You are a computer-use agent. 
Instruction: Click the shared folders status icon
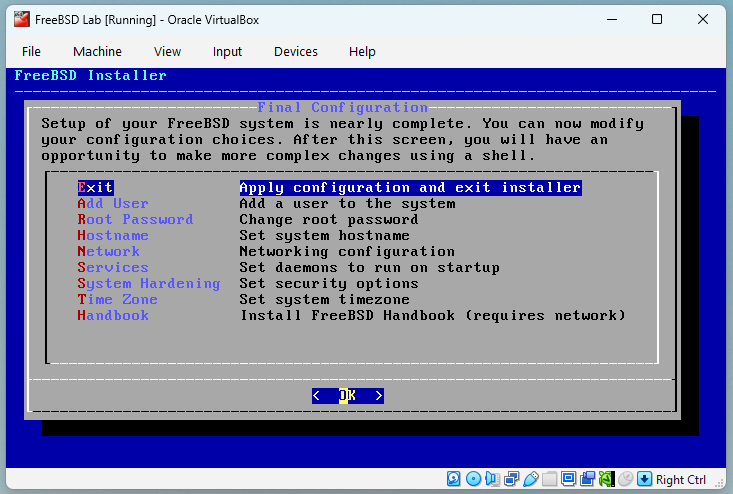tap(550, 479)
